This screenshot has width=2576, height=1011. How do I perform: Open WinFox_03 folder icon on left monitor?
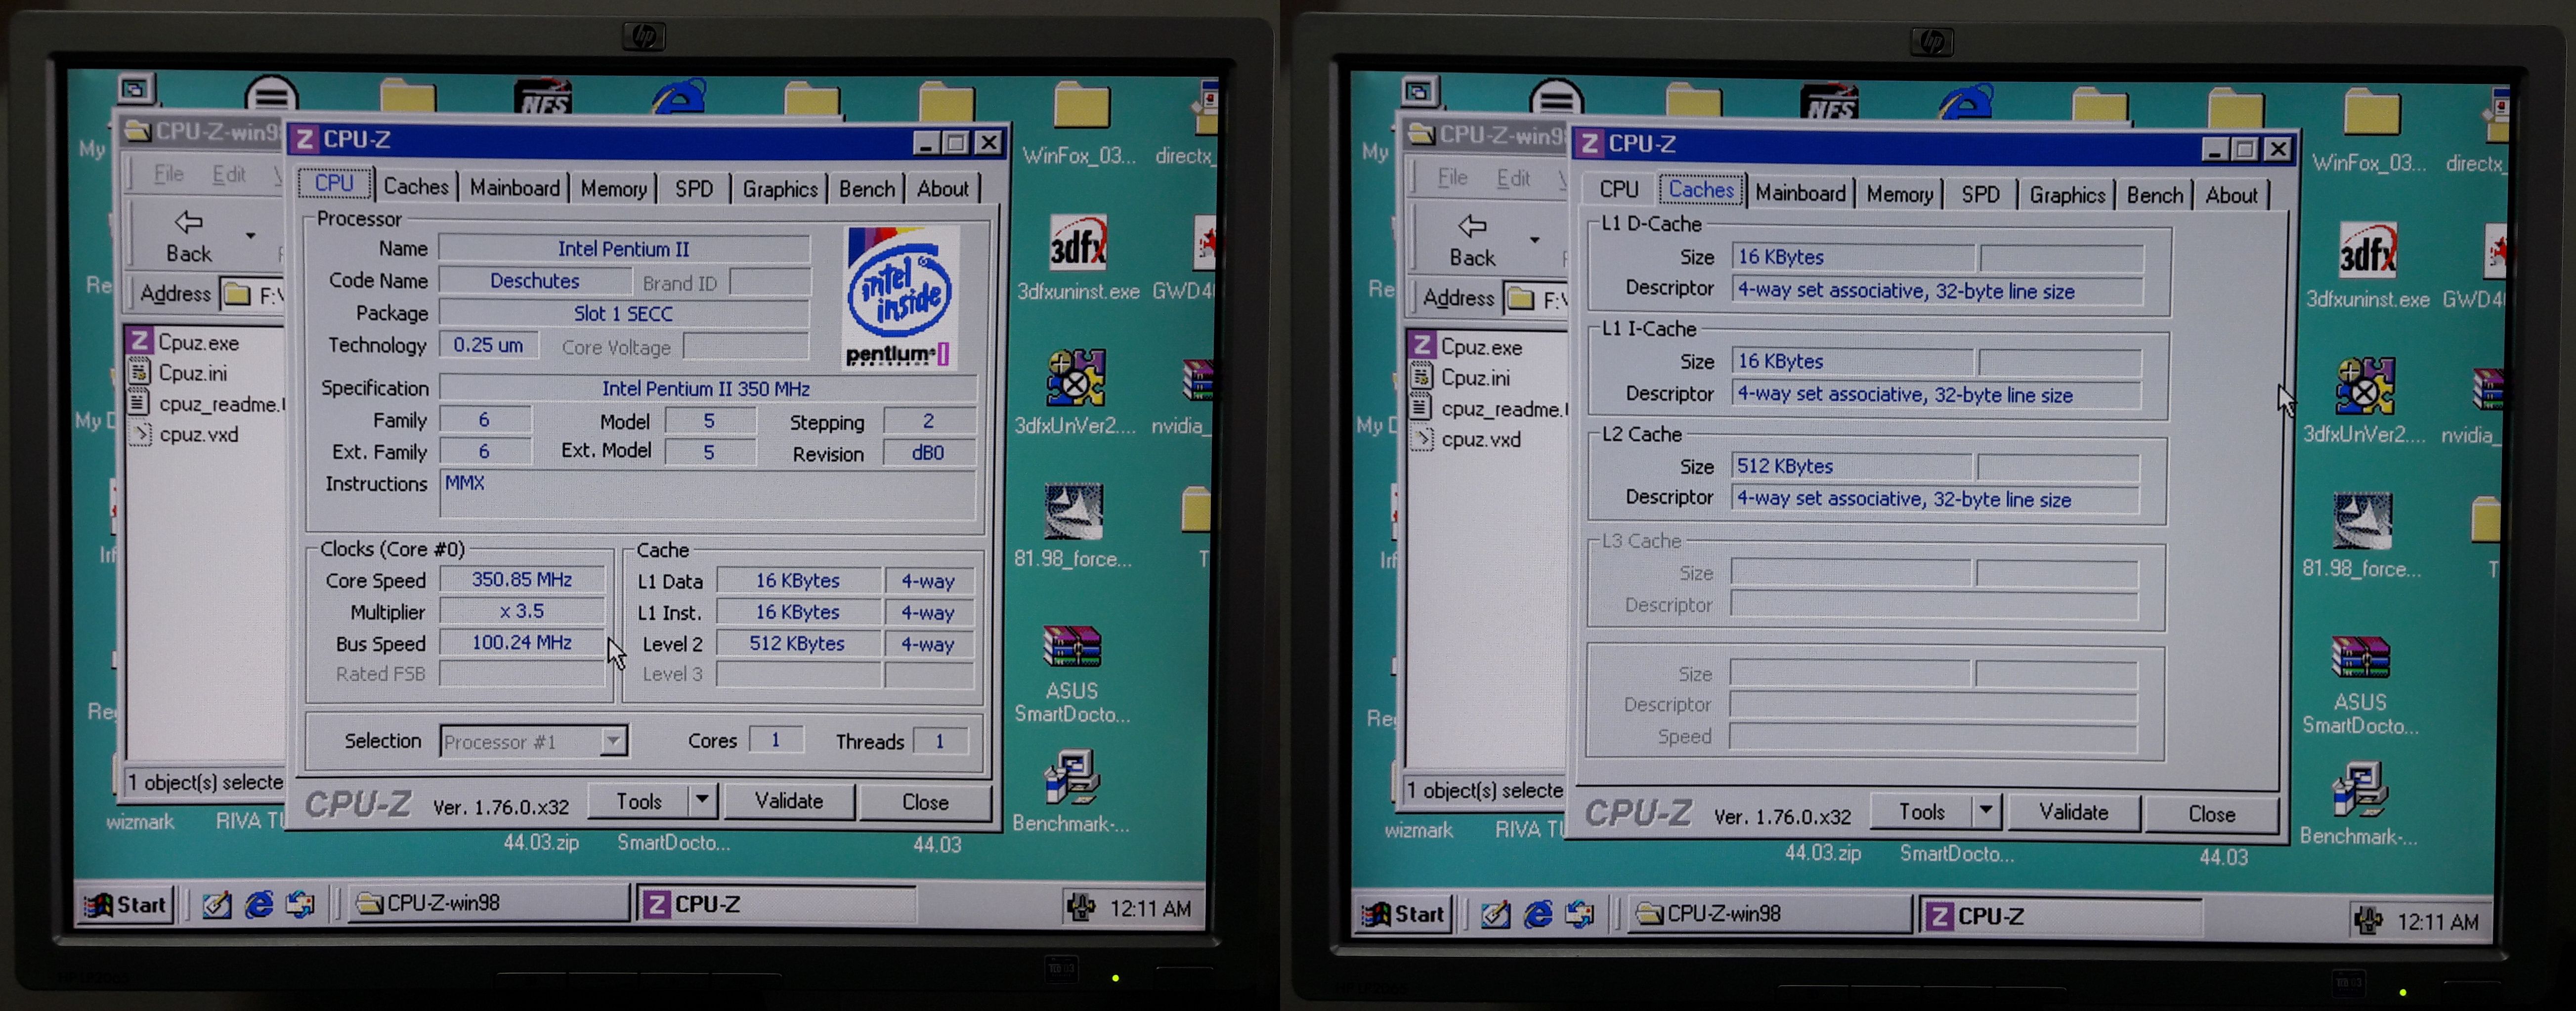coord(1081,106)
